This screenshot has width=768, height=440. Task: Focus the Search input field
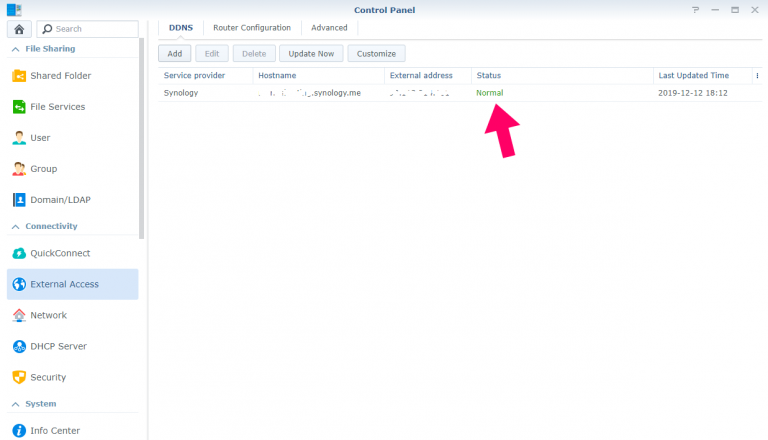(x=93, y=29)
